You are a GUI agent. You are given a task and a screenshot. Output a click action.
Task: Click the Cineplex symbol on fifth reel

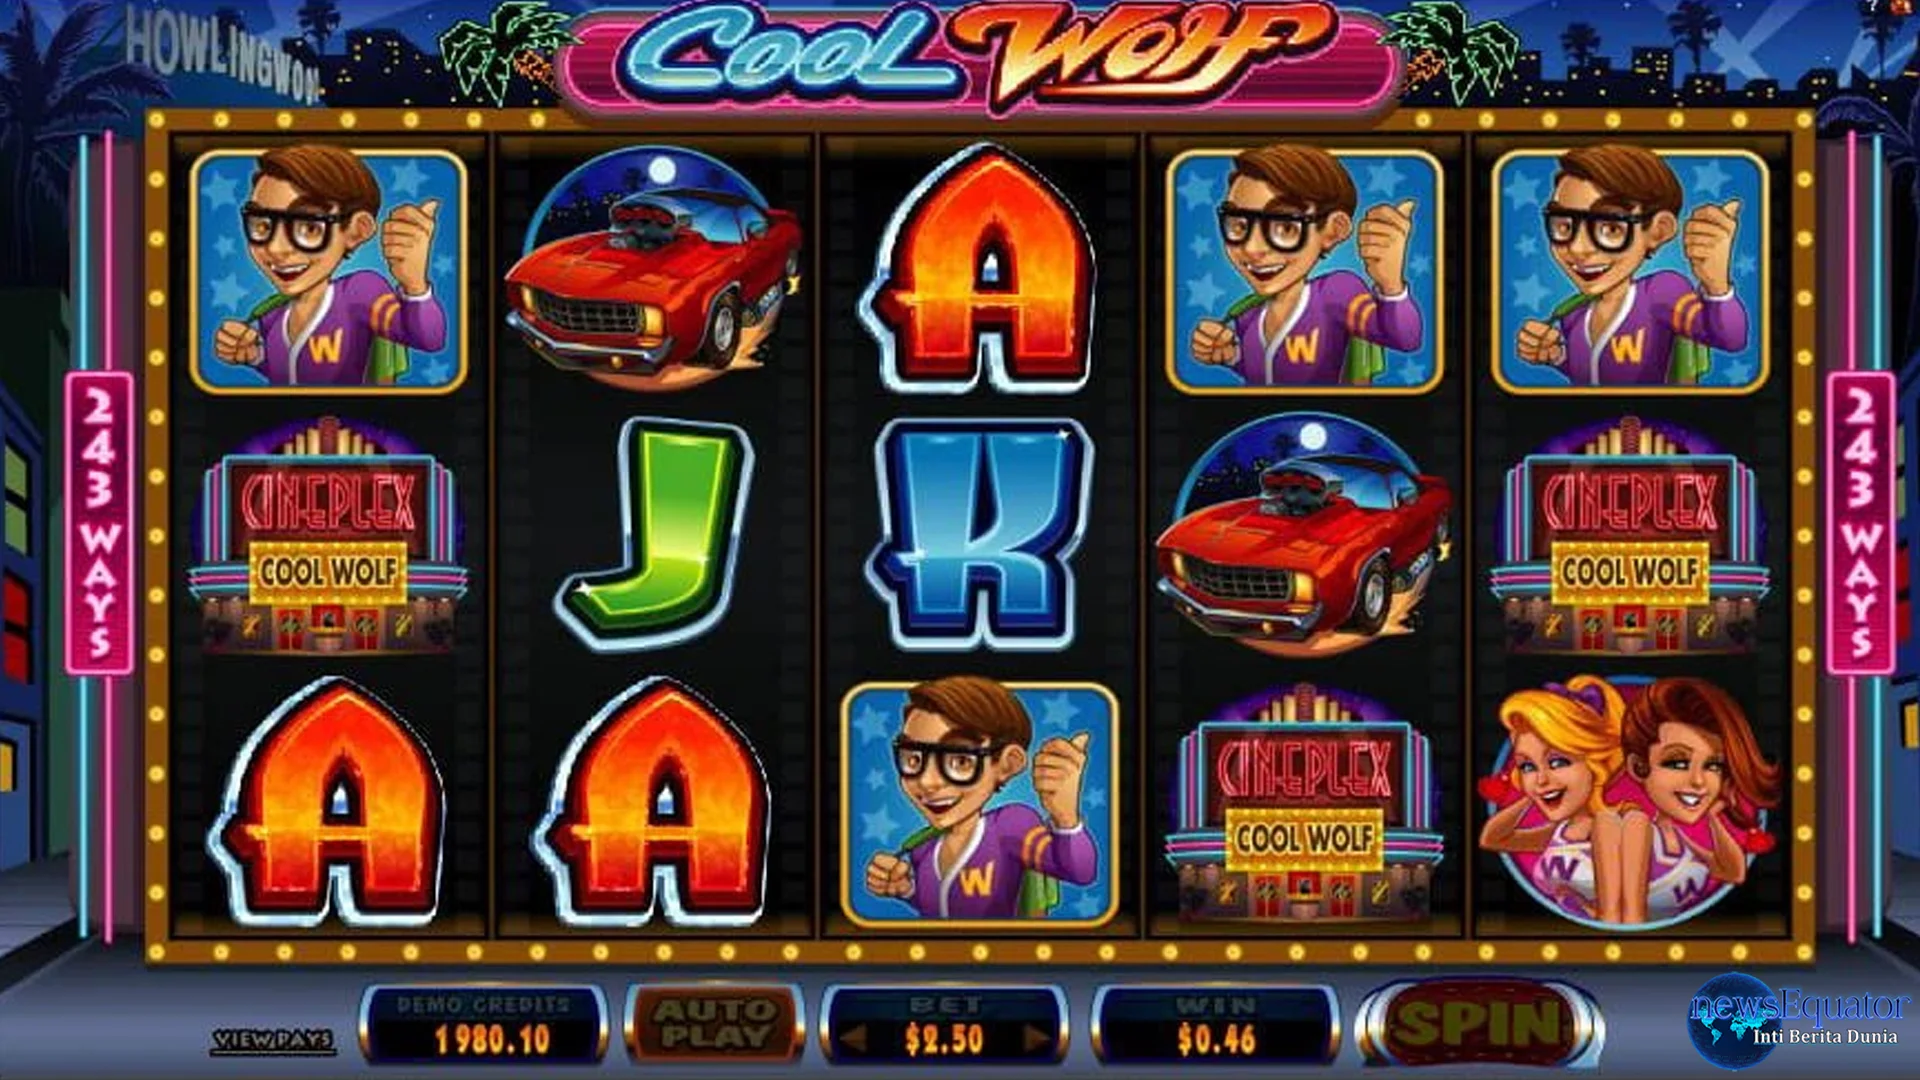1630,536
